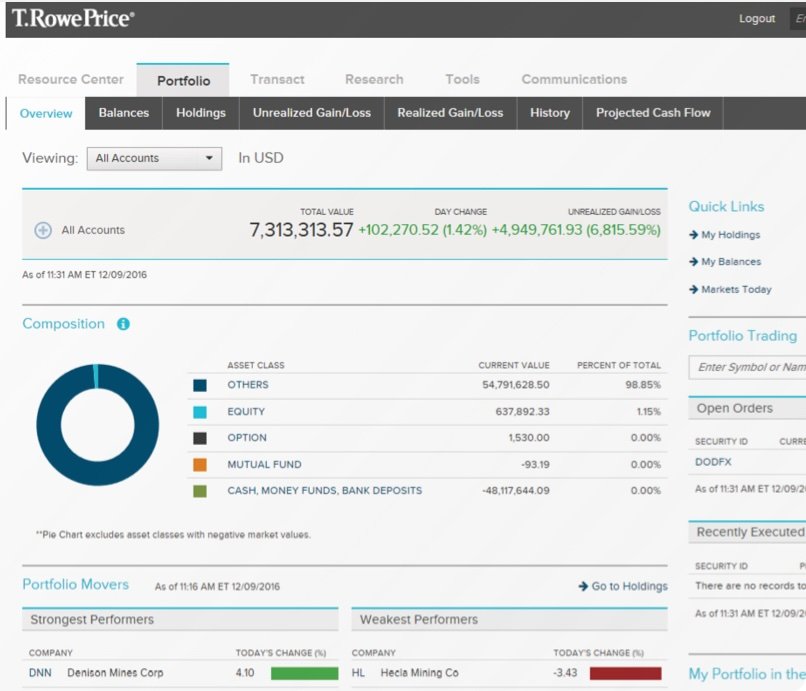The width and height of the screenshot is (806, 691).
Task: Click the Open Orders panel header
Action: point(747,408)
